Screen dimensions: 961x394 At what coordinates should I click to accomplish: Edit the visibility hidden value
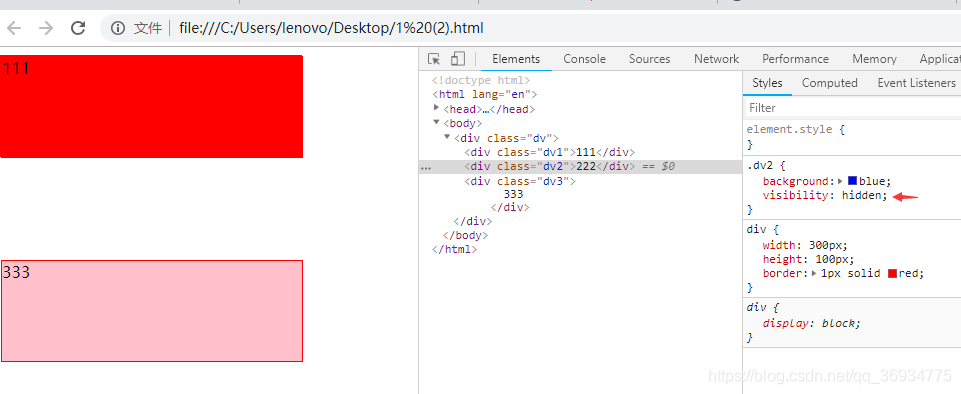click(862, 195)
